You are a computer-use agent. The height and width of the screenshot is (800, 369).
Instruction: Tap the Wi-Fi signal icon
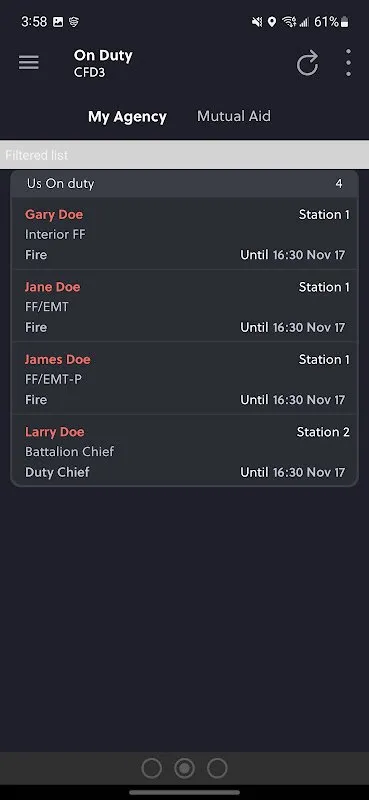point(289,22)
